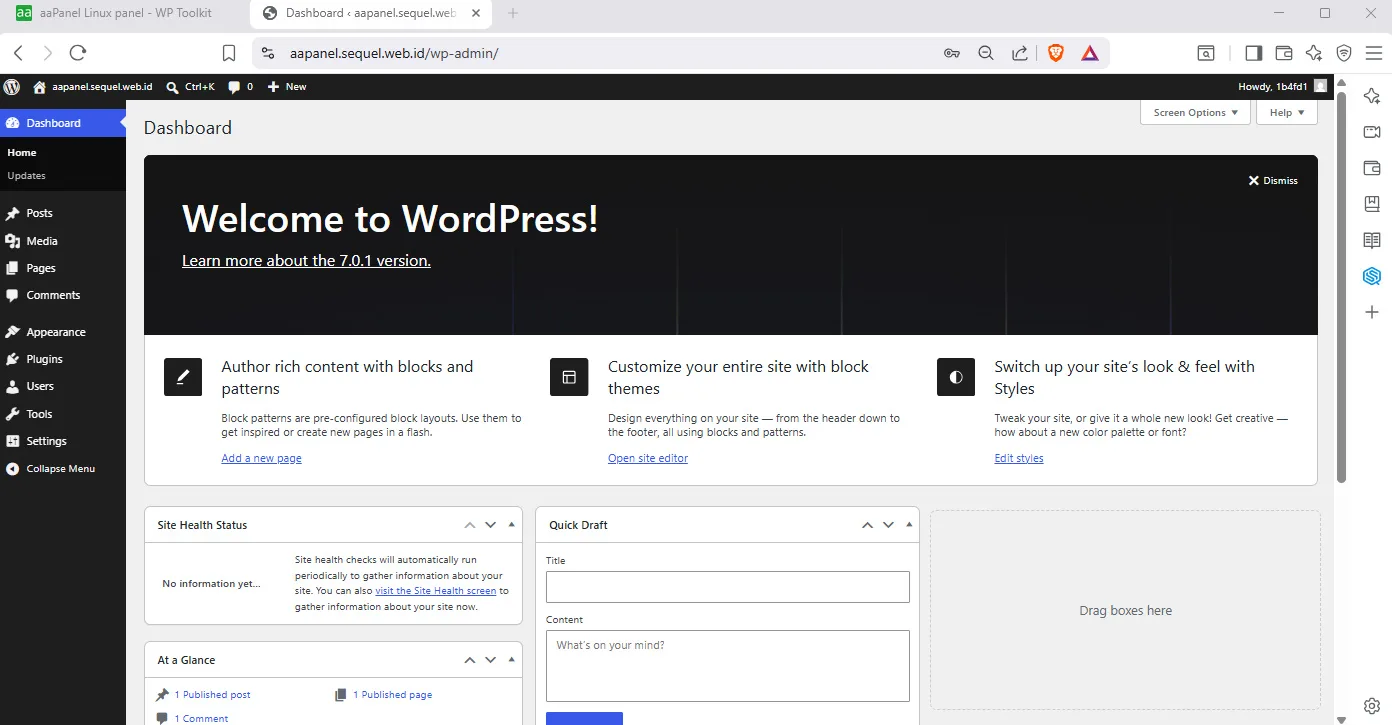Screen dimensions: 1392x725
Task: Move the Site Health Status box down
Action: pos(491,525)
